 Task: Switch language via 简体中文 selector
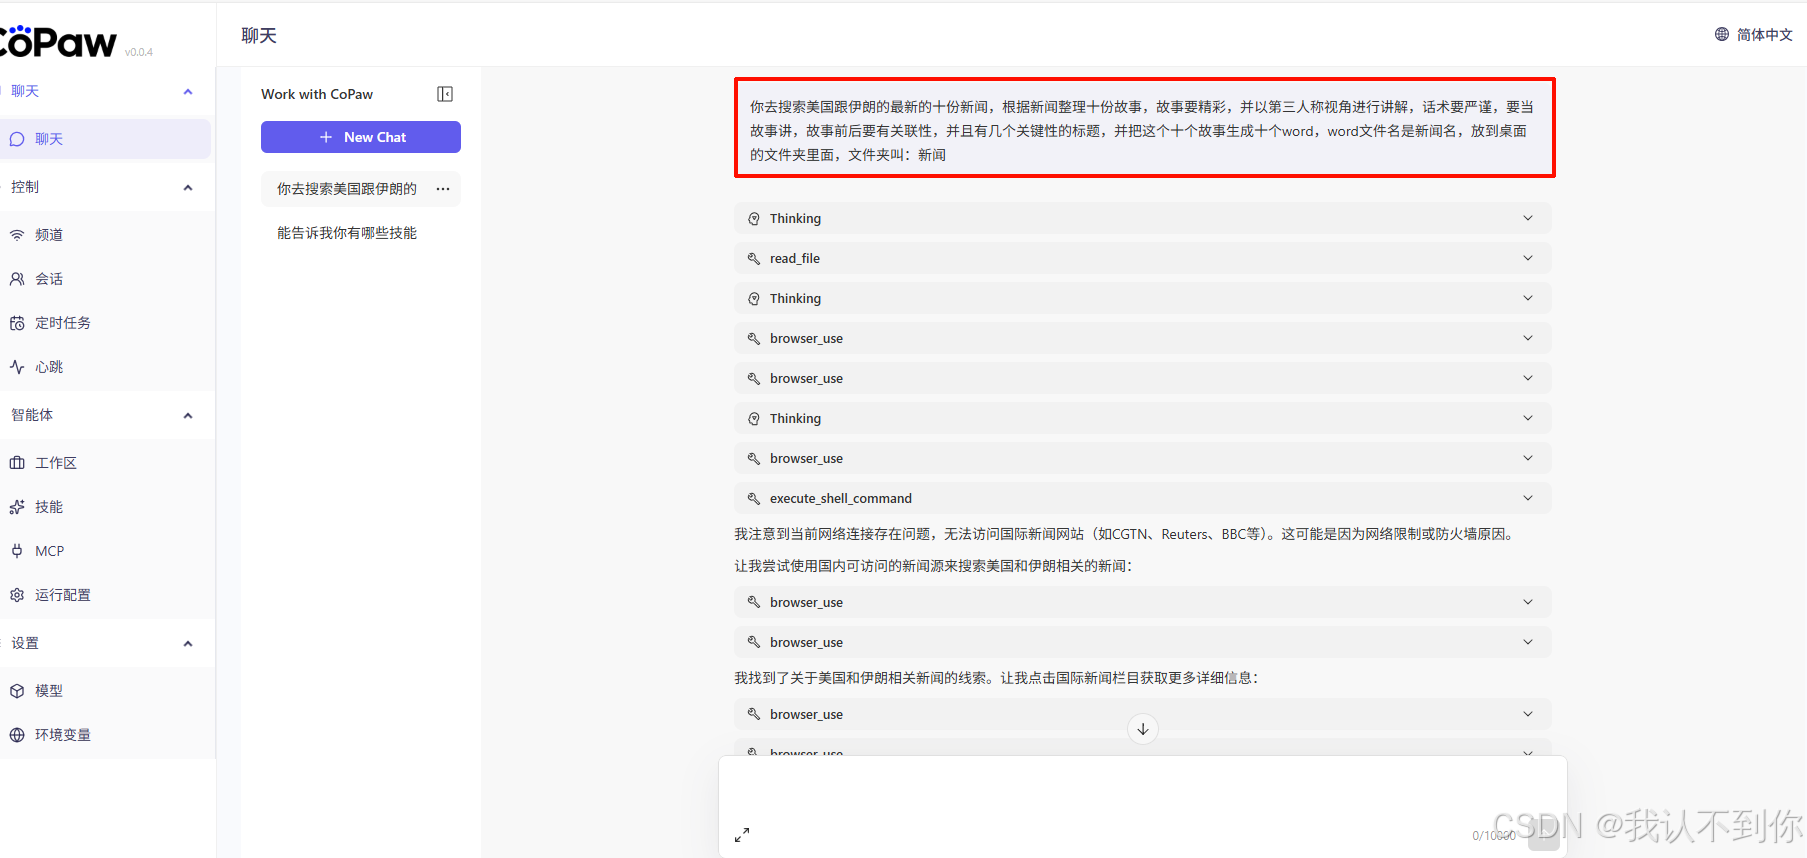(x=1754, y=35)
